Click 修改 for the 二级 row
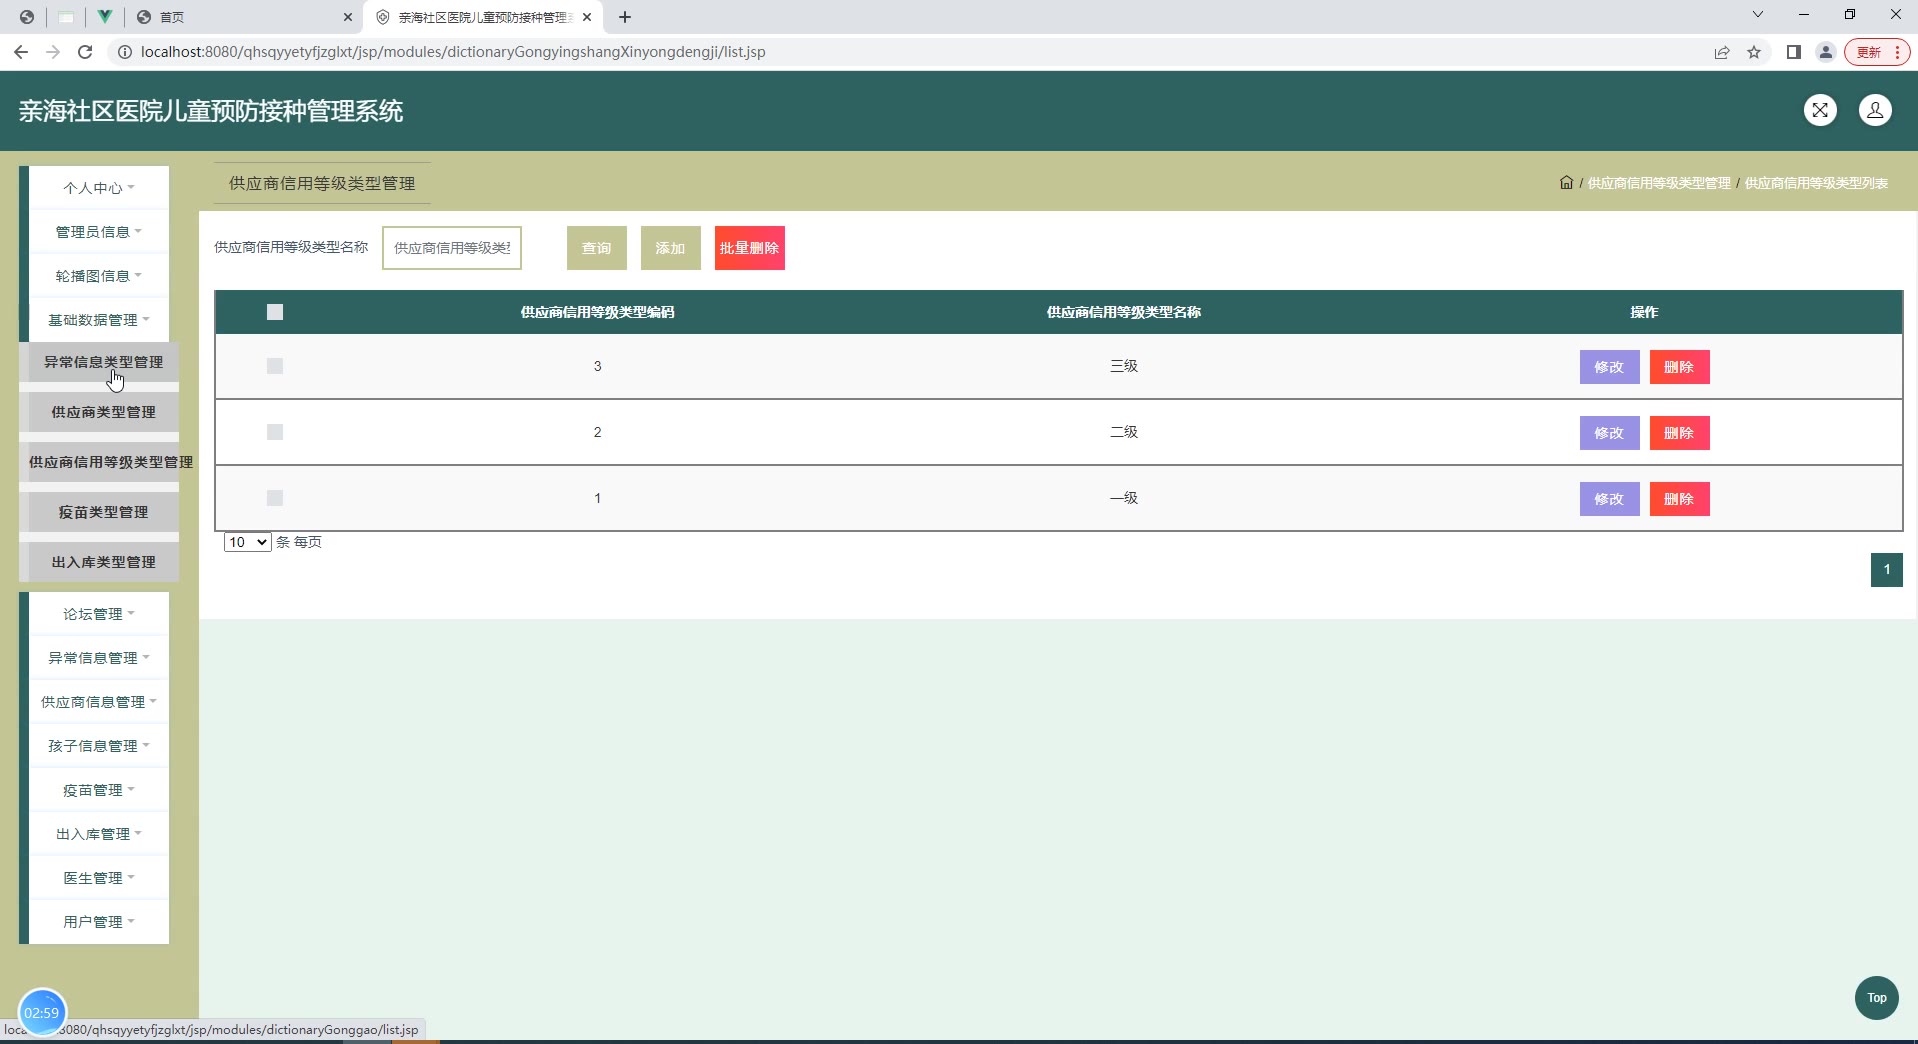Image resolution: width=1918 pixels, height=1044 pixels. pyautogui.click(x=1609, y=433)
